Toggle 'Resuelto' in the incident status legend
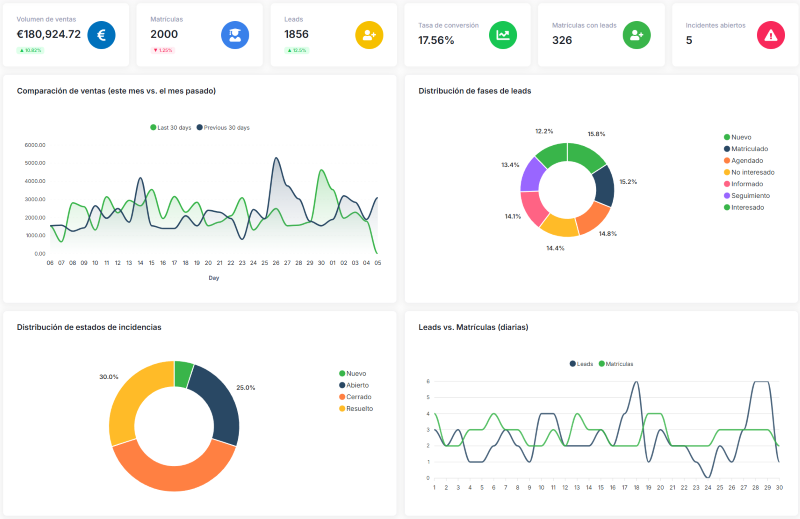The image size is (800, 519). (x=359, y=408)
